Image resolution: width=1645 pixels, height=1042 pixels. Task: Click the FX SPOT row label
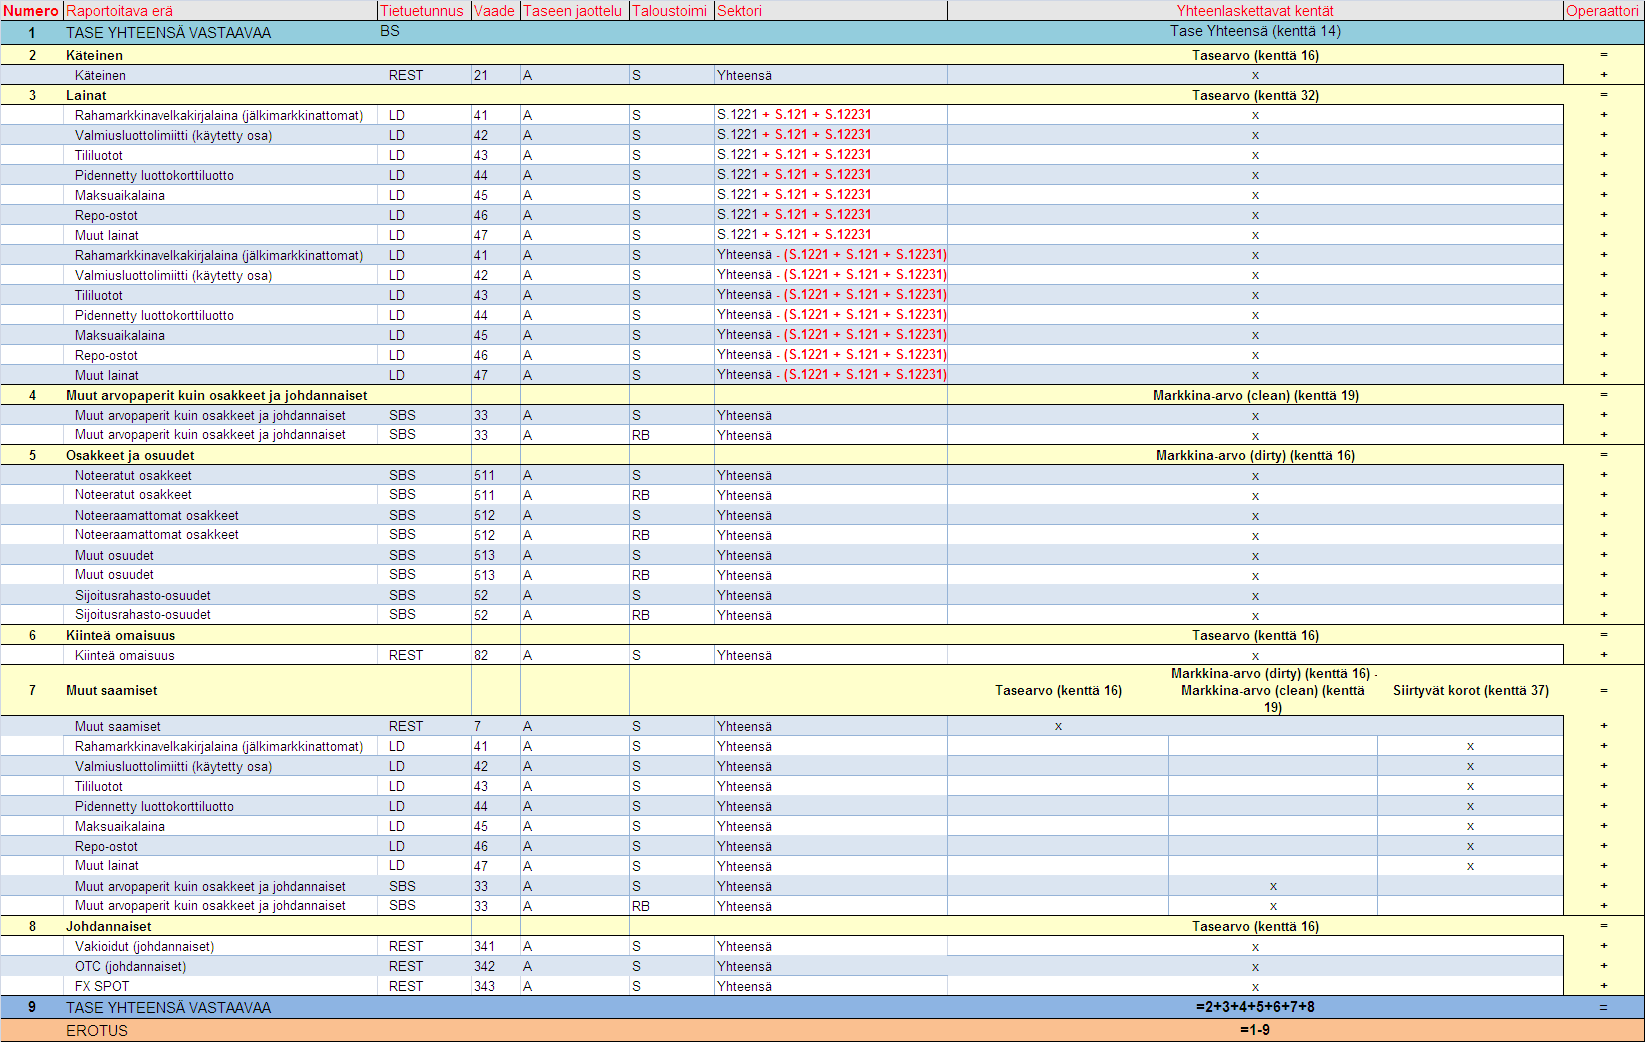coord(102,986)
